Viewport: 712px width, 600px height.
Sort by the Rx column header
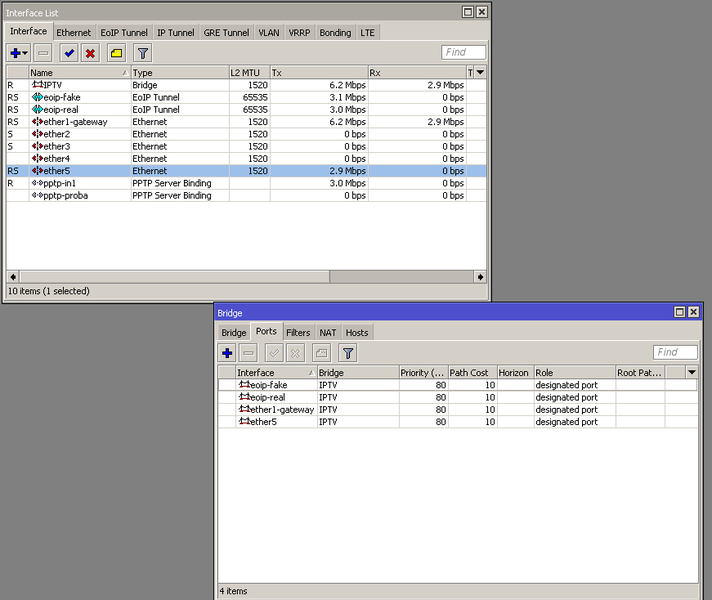(x=417, y=73)
